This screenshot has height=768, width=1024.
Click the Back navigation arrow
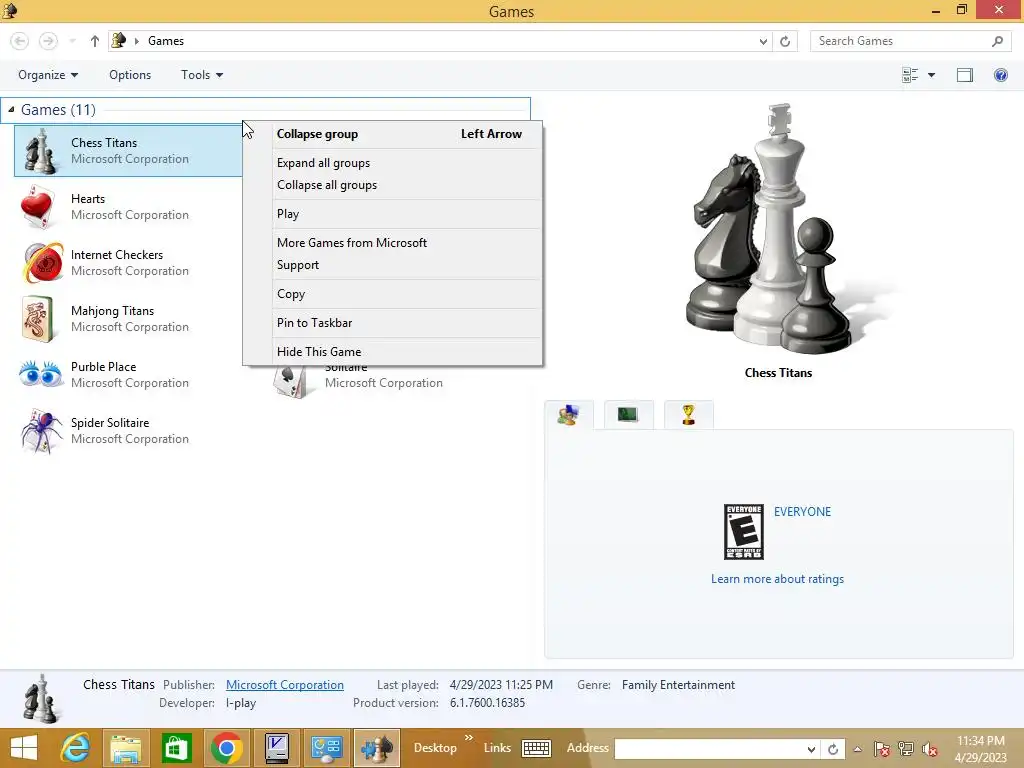20,41
